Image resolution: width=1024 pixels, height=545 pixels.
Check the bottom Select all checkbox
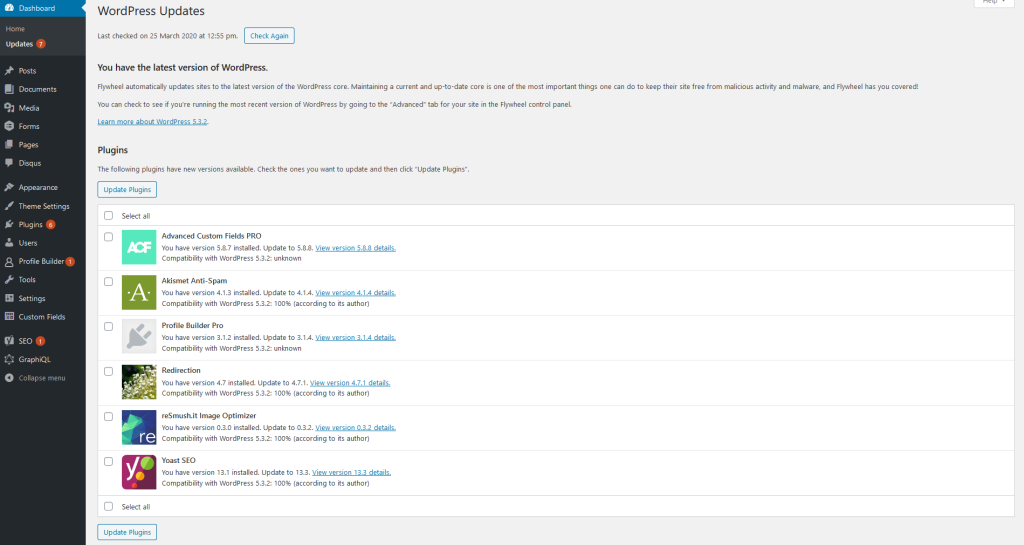[108, 506]
